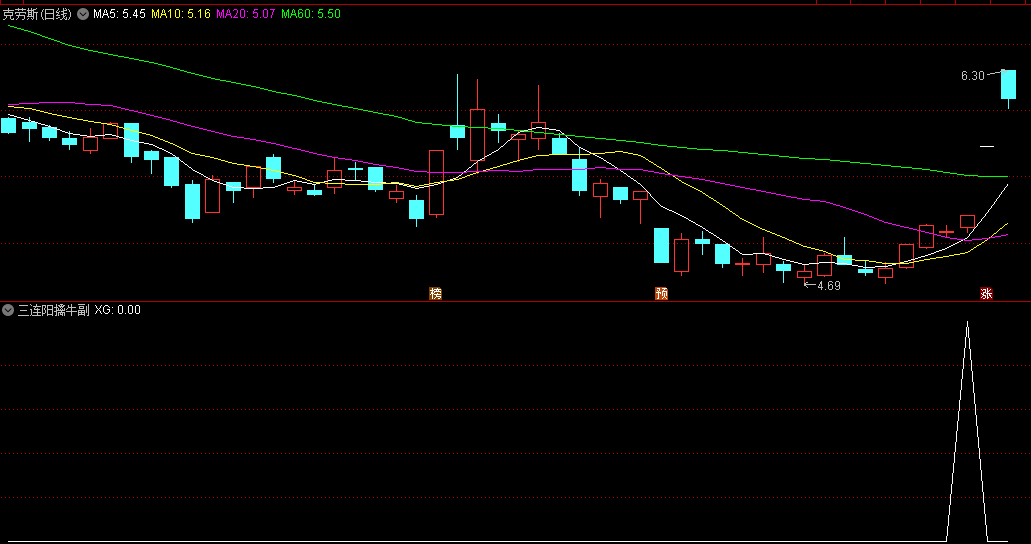Click the MA20: 5.07 label
1031x544 pixels.
pyautogui.click(x=246, y=14)
